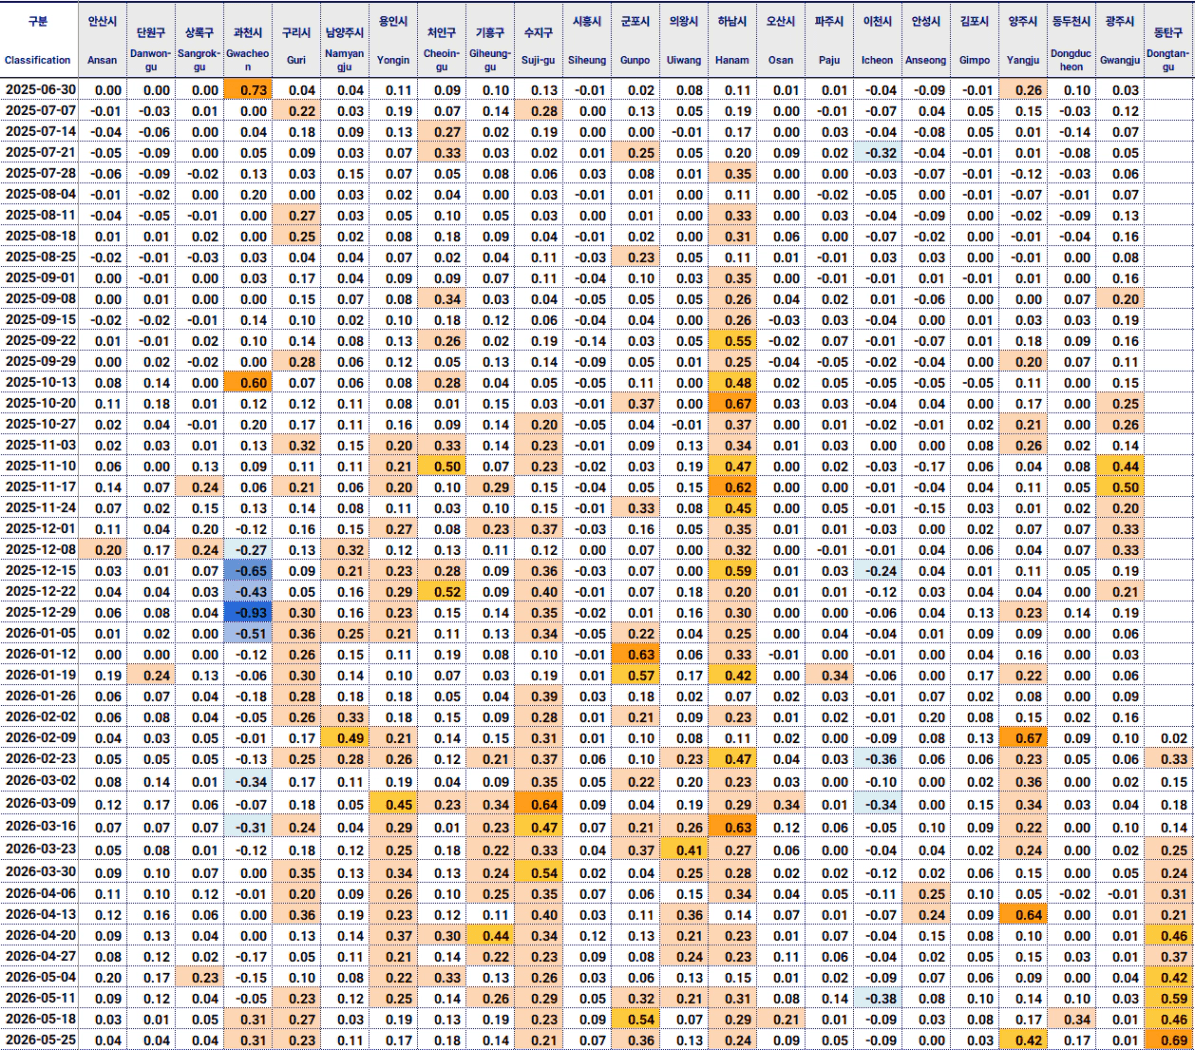
Task: Click Gwacheon's -0.65 cell on 2025-12-15
Action: click(248, 571)
